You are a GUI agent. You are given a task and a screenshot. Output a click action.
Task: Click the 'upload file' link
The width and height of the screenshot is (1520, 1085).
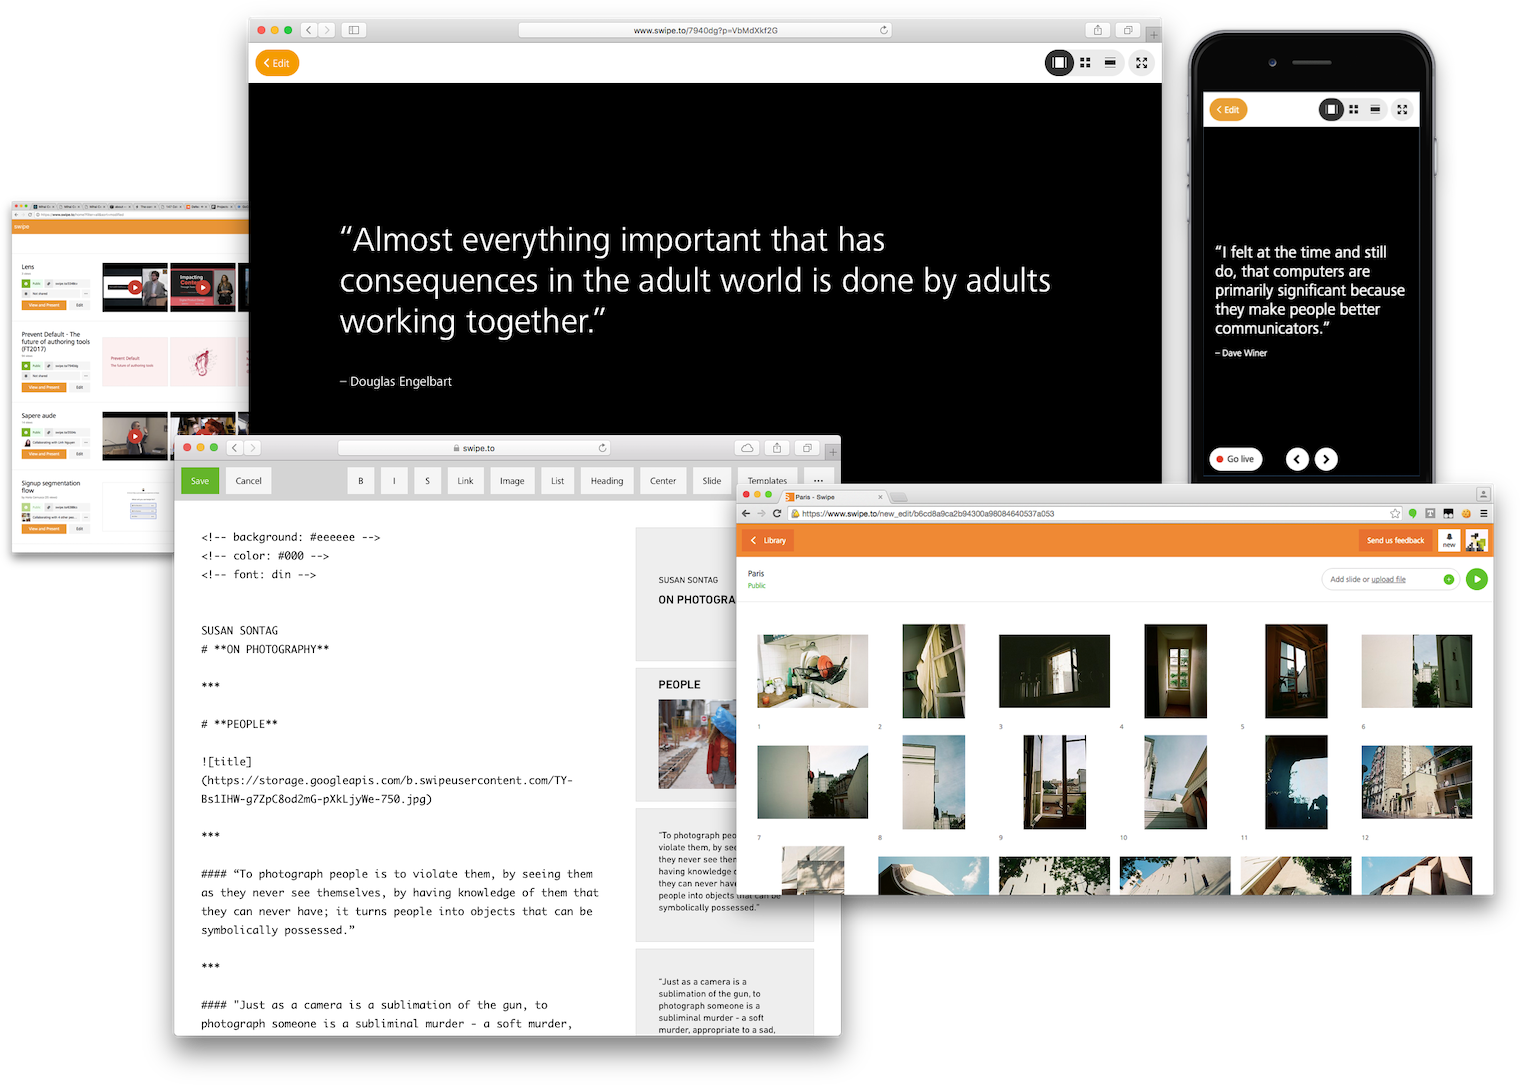pyautogui.click(x=1389, y=579)
